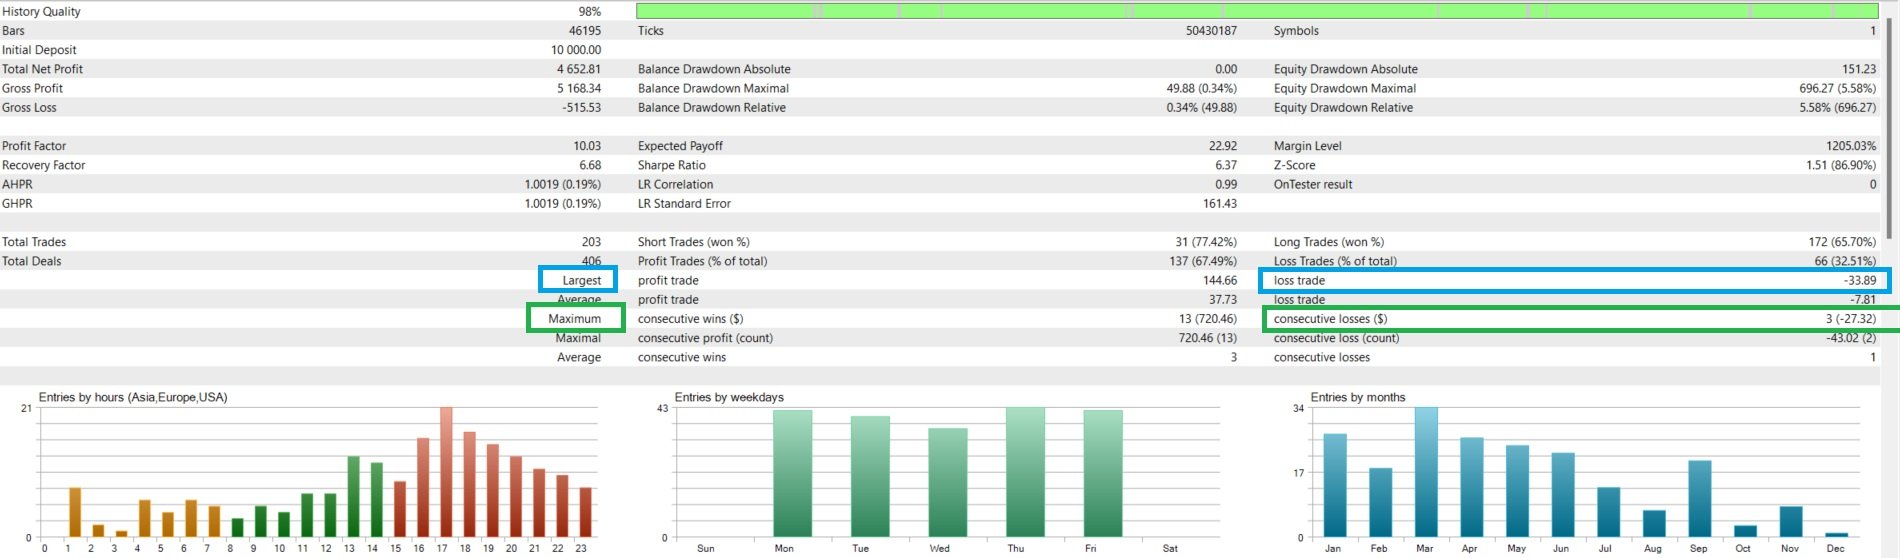Click the average profit trade value 37.73
Screen dimensions: 1900x558
click(x=1223, y=300)
